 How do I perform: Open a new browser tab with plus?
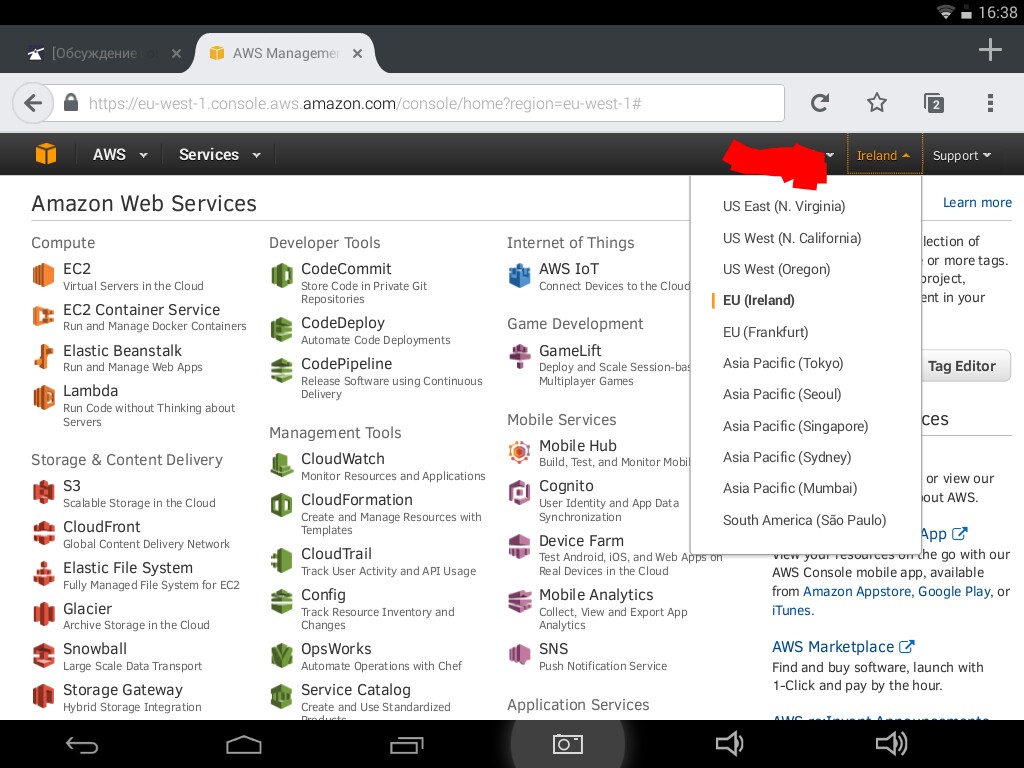pos(990,50)
